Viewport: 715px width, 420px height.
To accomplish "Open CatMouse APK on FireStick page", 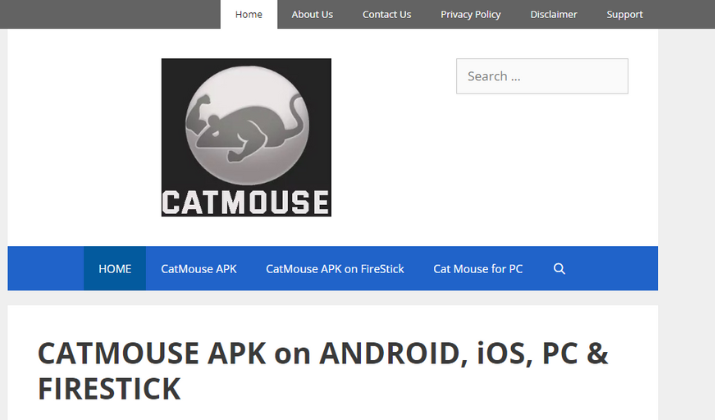I will pyautogui.click(x=335, y=269).
